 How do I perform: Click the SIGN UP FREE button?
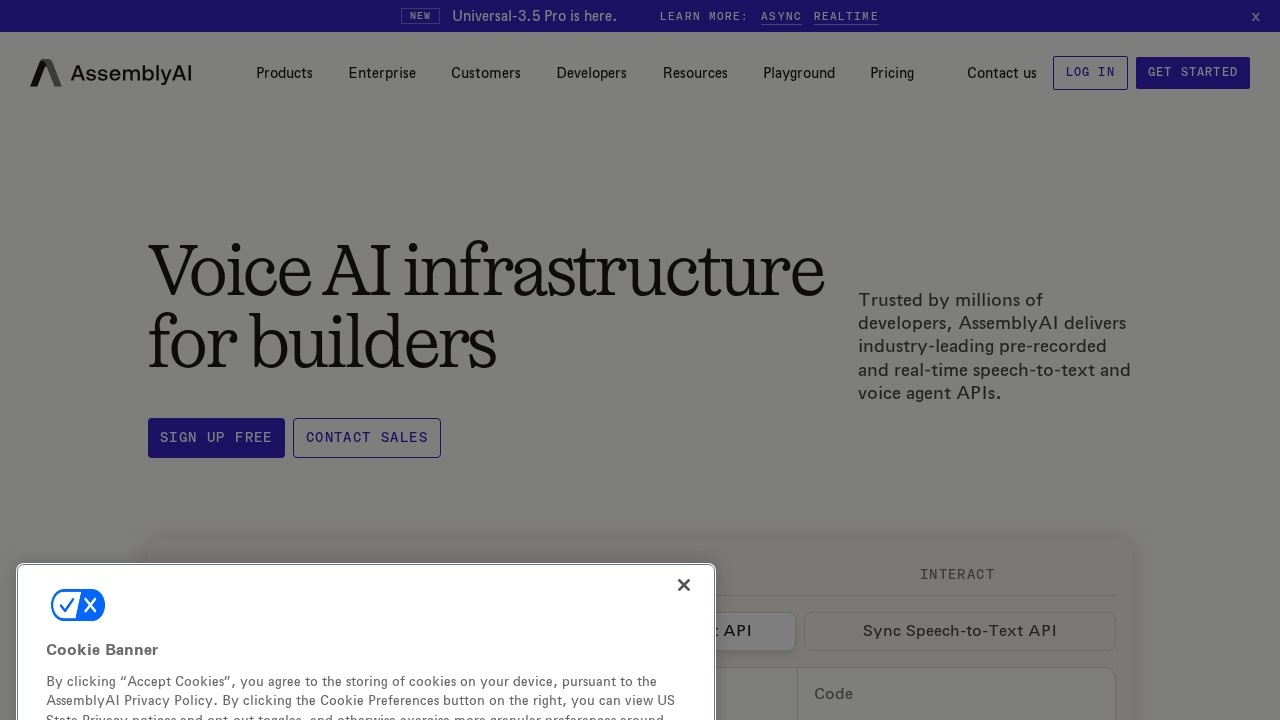pos(216,438)
